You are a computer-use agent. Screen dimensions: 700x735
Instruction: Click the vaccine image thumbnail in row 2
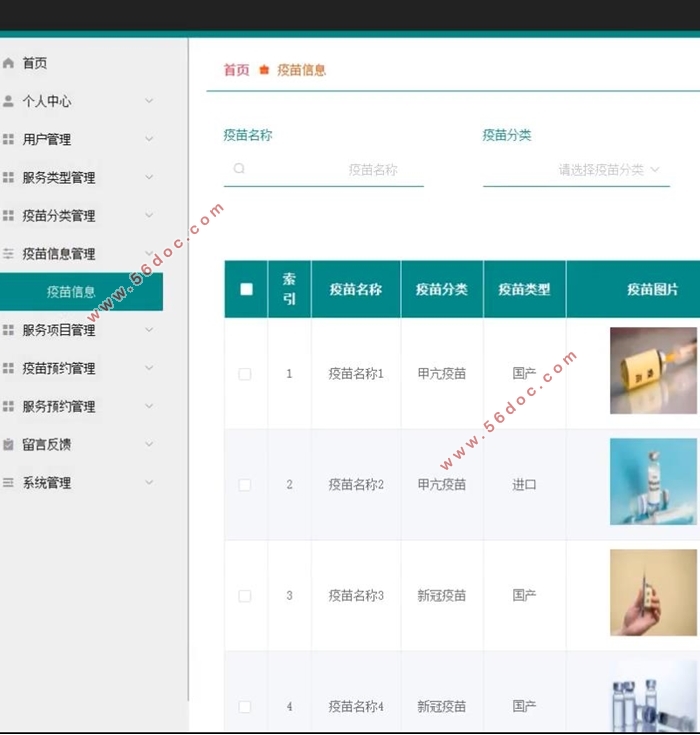tap(653, 482)
